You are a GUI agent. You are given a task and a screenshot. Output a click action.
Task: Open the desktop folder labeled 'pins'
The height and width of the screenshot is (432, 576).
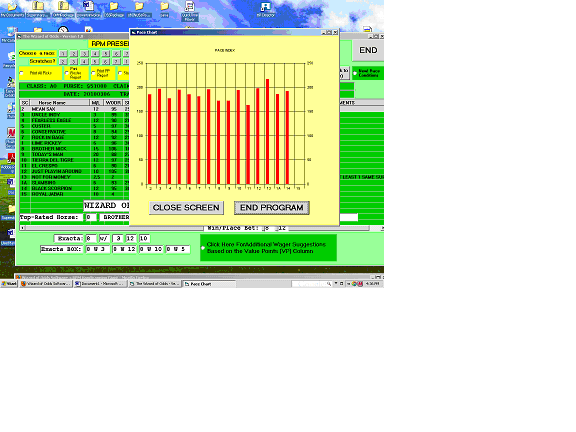coord(164,9)
